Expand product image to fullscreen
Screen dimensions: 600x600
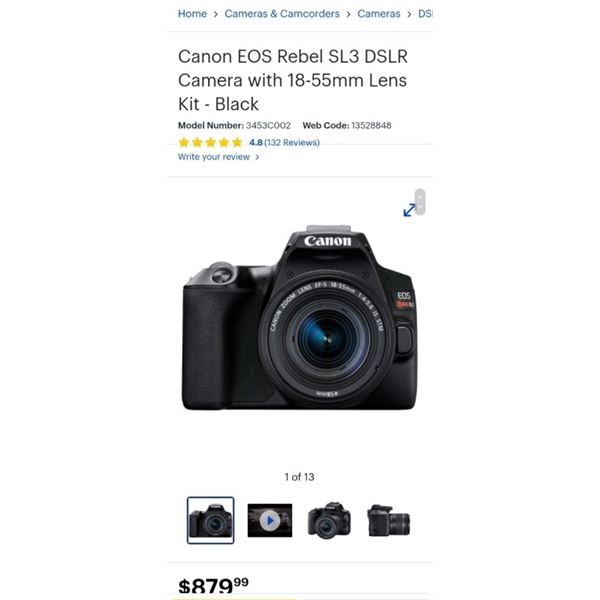[x=409, y=210]
